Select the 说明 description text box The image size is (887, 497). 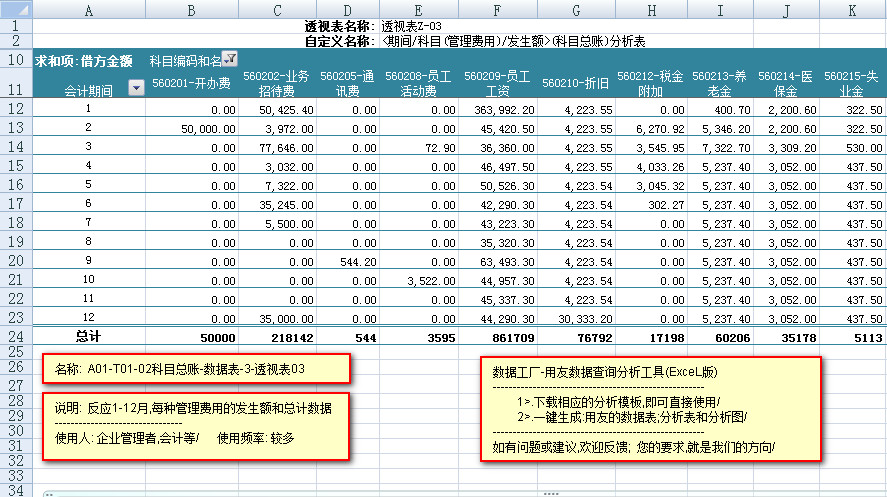(x=195, y=423)
